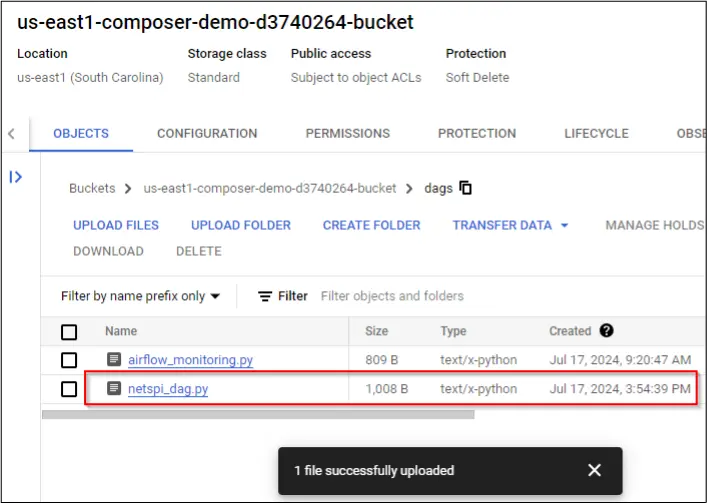
Task: Toggle the select-all objects checkbox
Action: (x=69, y=332)
